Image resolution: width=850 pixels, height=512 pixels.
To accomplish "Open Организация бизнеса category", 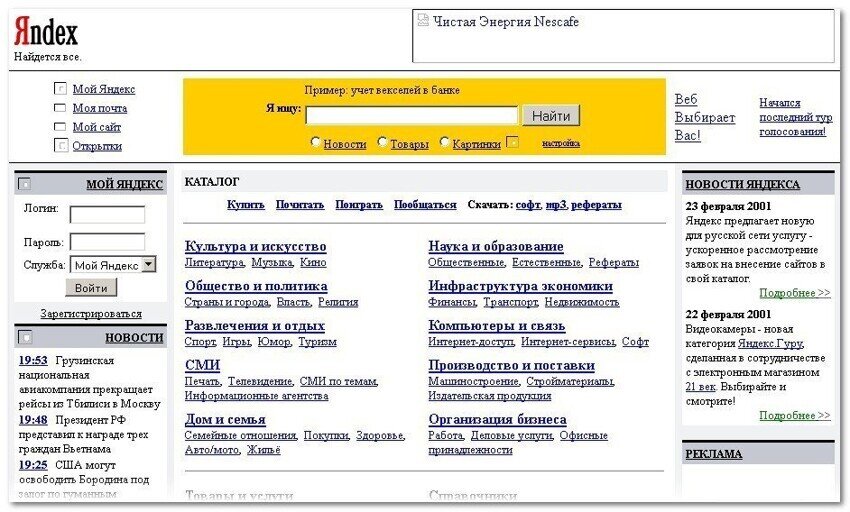I will pyautogui.click(x=497, y=419).
